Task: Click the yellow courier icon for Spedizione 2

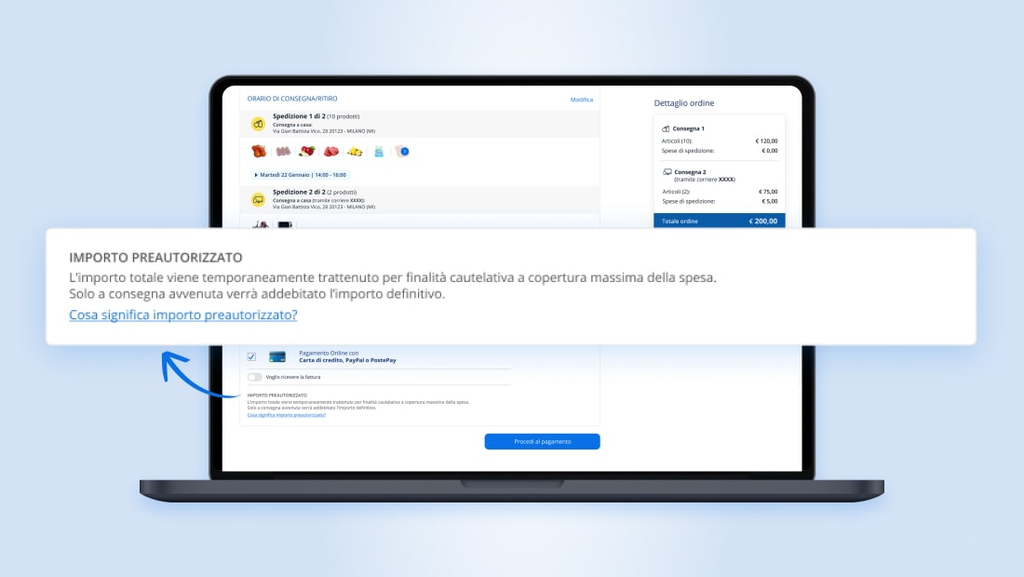Action: tap(258, 199)
